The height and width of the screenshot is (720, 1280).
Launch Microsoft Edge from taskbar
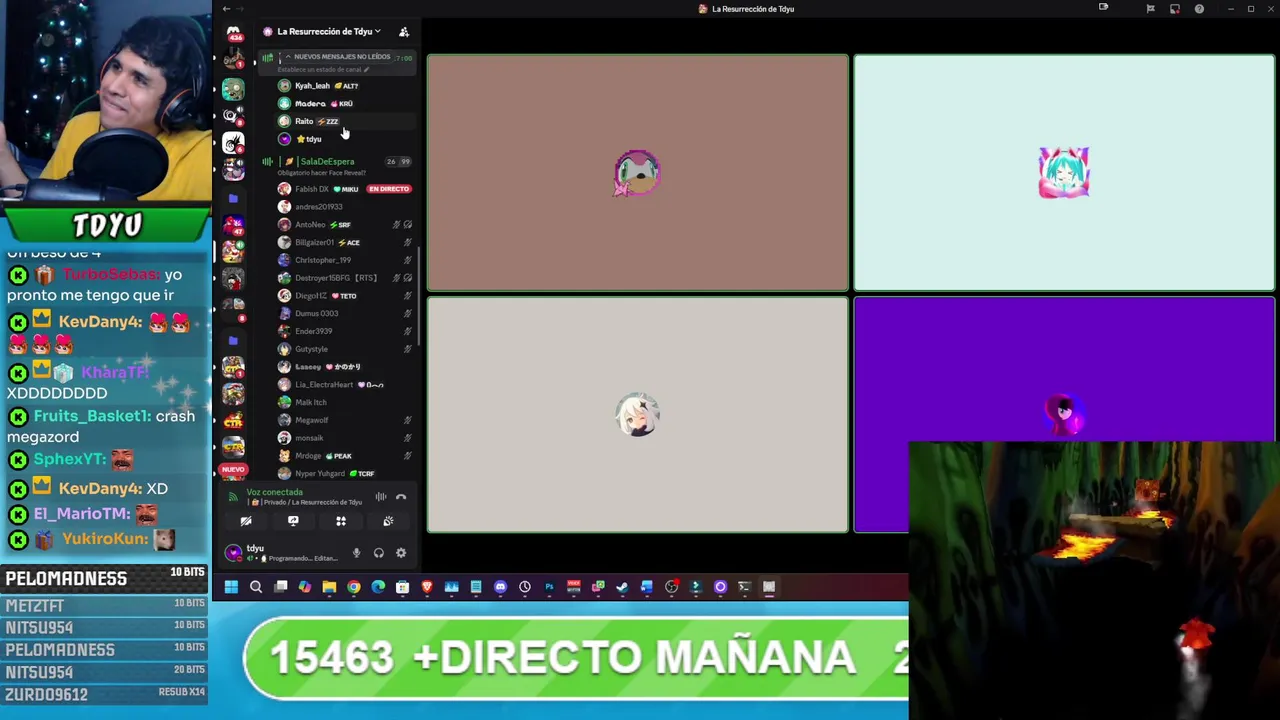(x=378, y=587)
